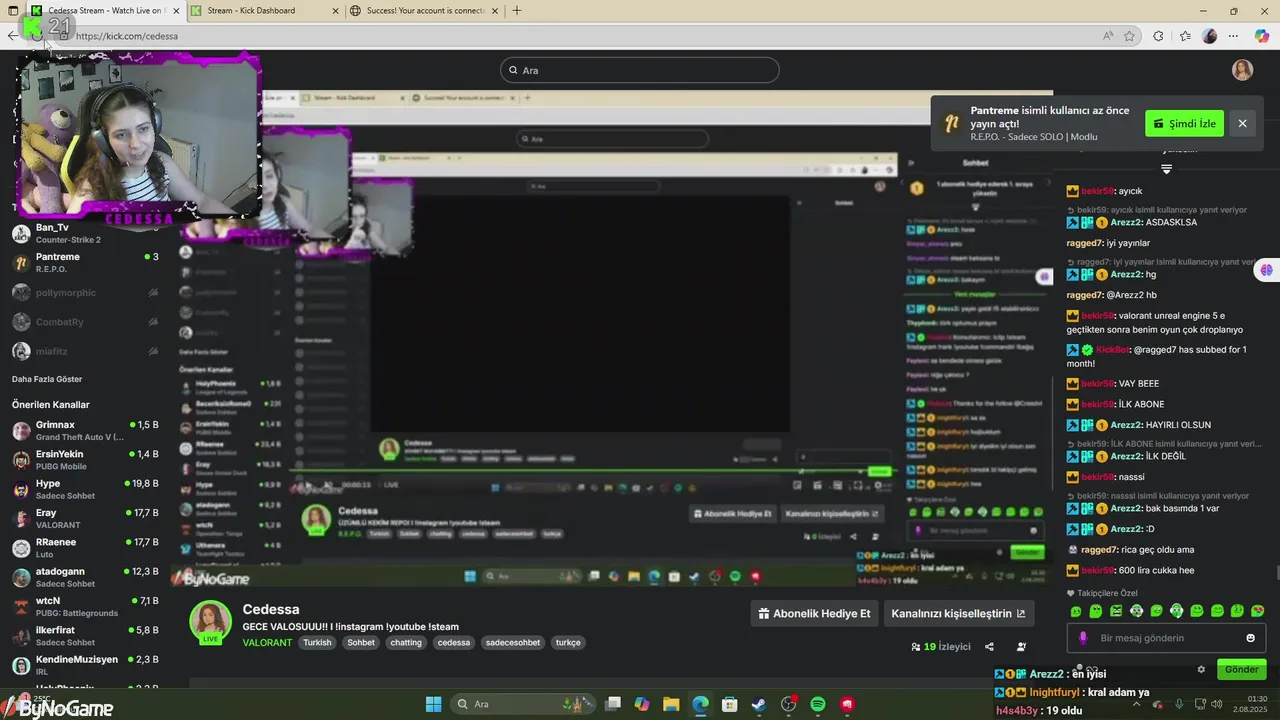Click the Kick search field Ara
Image resolution: width=1280 pixels, height=720 pixels.
coord(640,70)
